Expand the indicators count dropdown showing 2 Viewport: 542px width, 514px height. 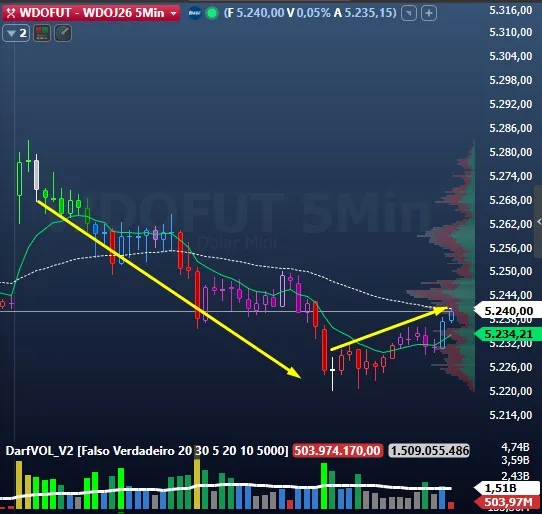tap(16, 34)
